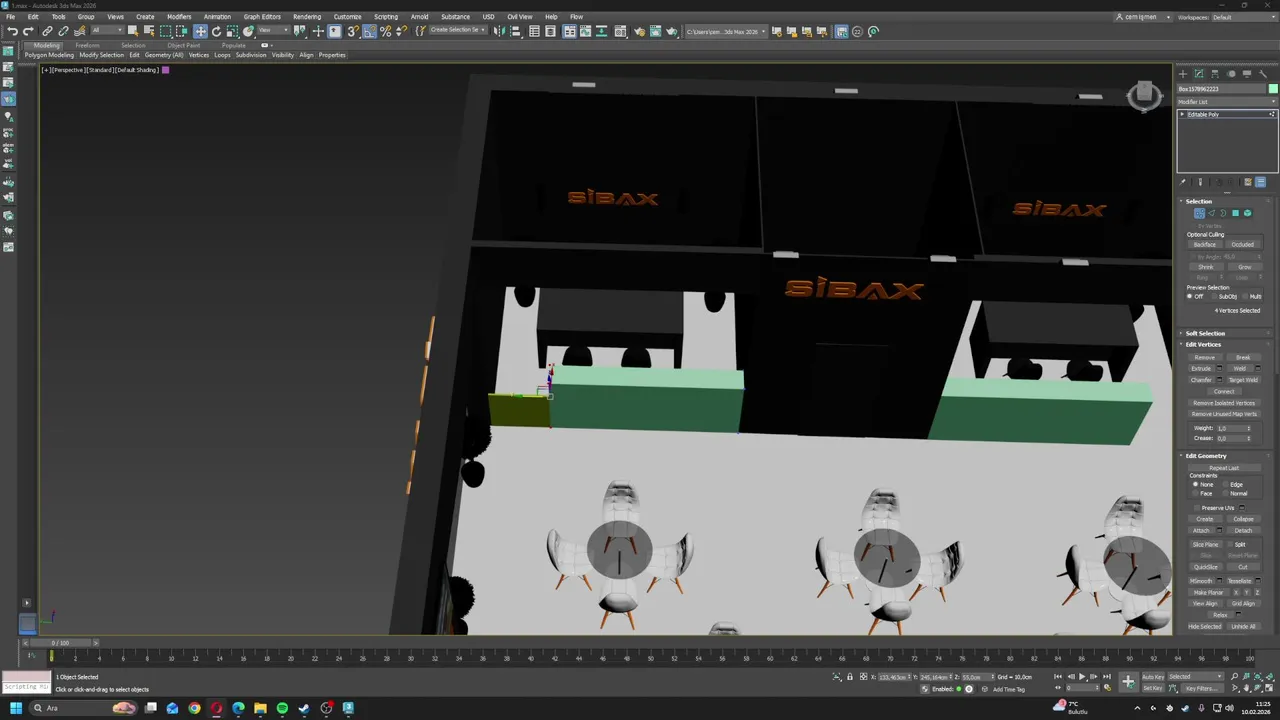
Task: Click the object color swatch
Action: tap(1273, 89)
